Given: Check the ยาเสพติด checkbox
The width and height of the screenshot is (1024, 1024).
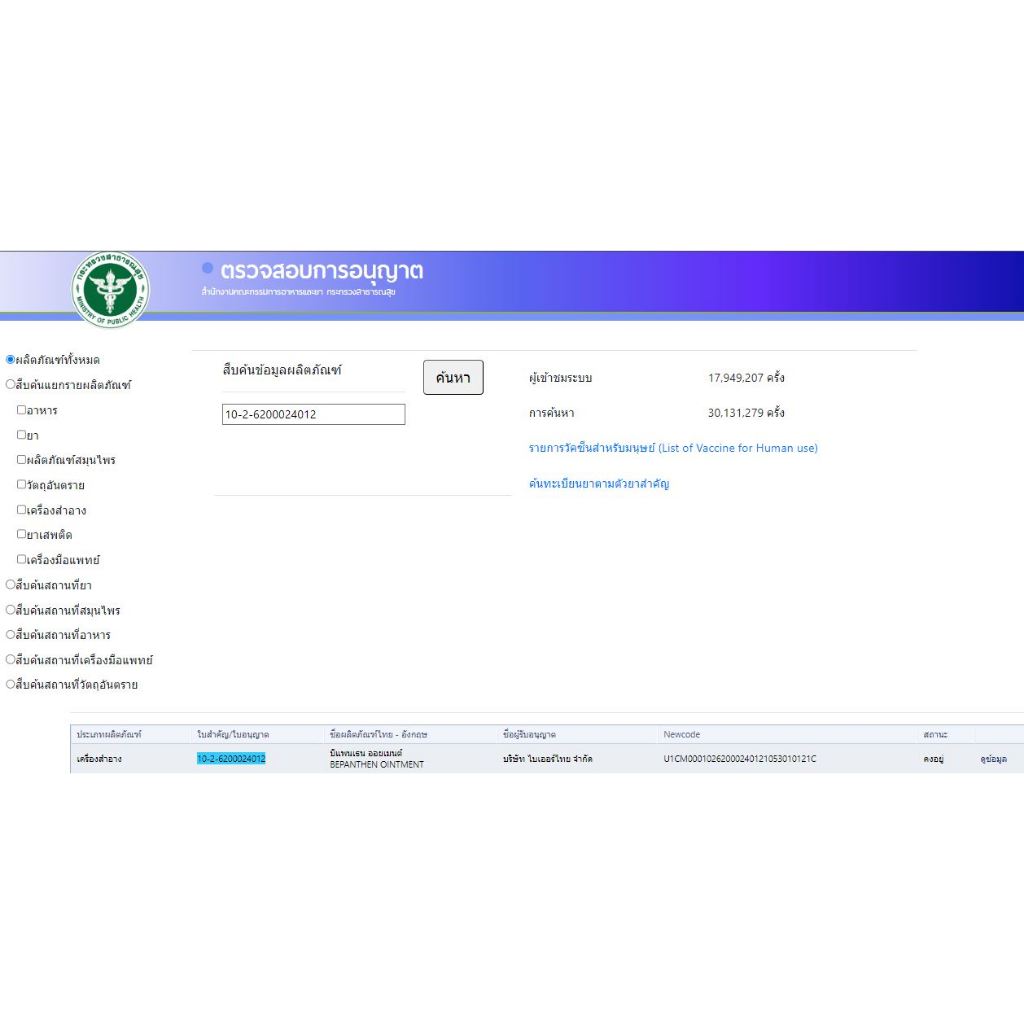Looking at the screenshot, I should [x=22, y=535].
